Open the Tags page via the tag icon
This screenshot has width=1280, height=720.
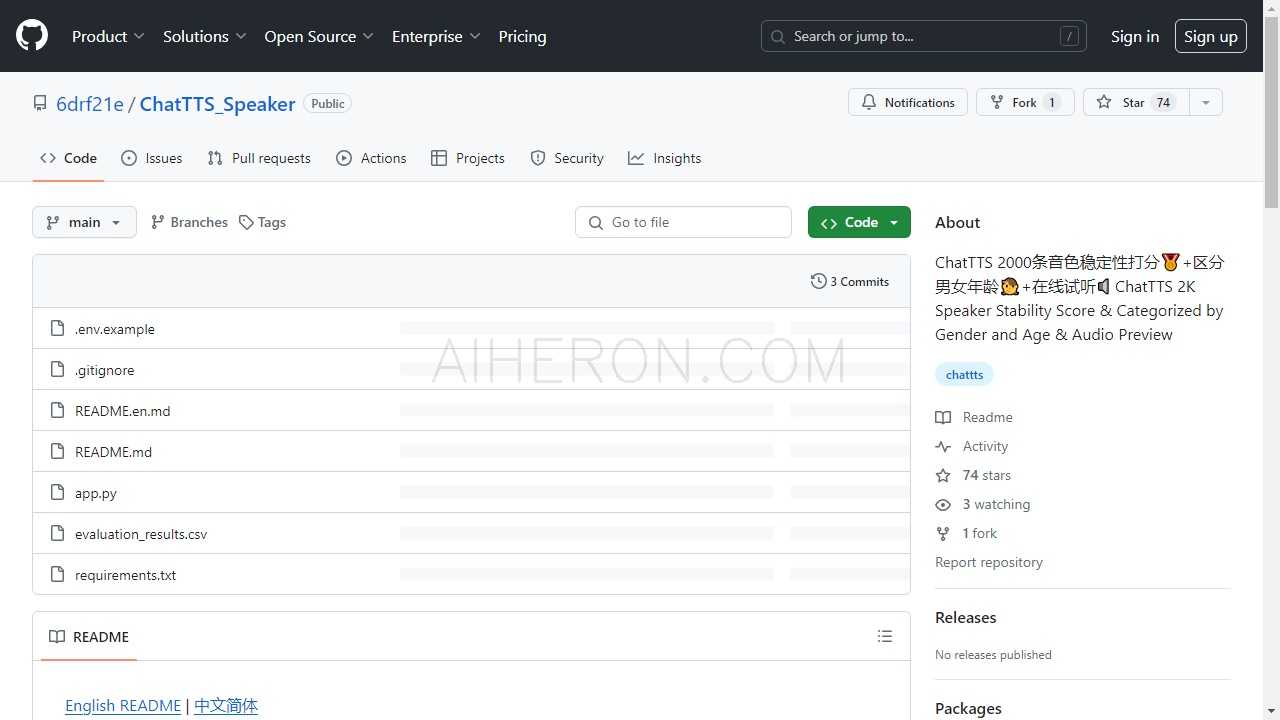tap(246, 223)
